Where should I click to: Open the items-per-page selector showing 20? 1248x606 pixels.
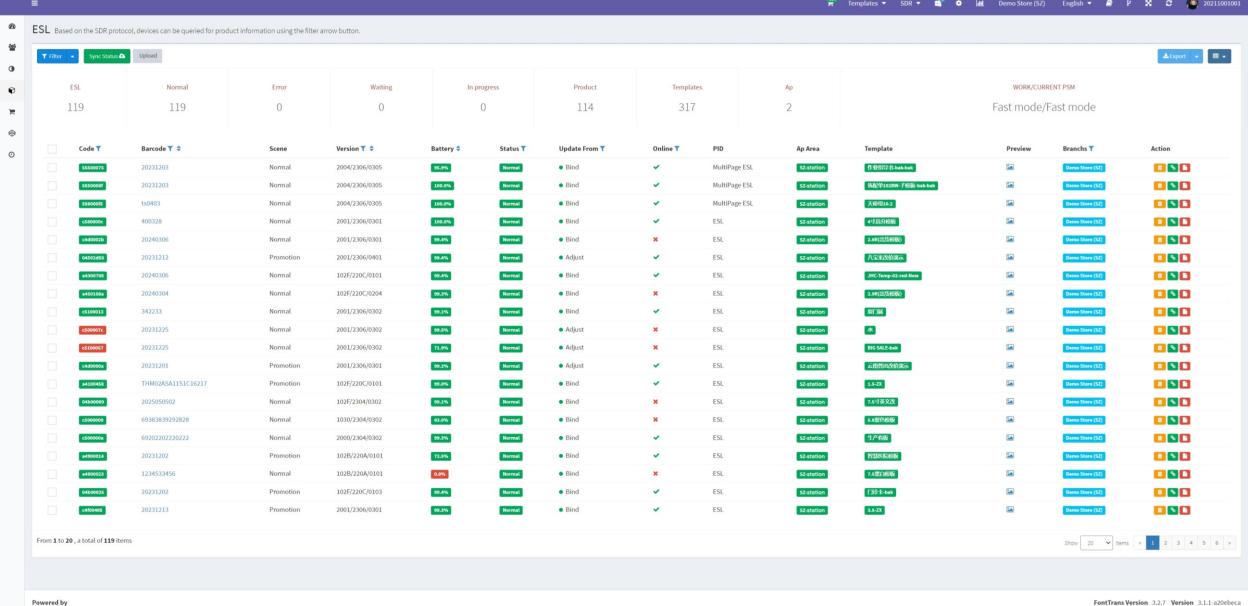tap(1096, 542)
